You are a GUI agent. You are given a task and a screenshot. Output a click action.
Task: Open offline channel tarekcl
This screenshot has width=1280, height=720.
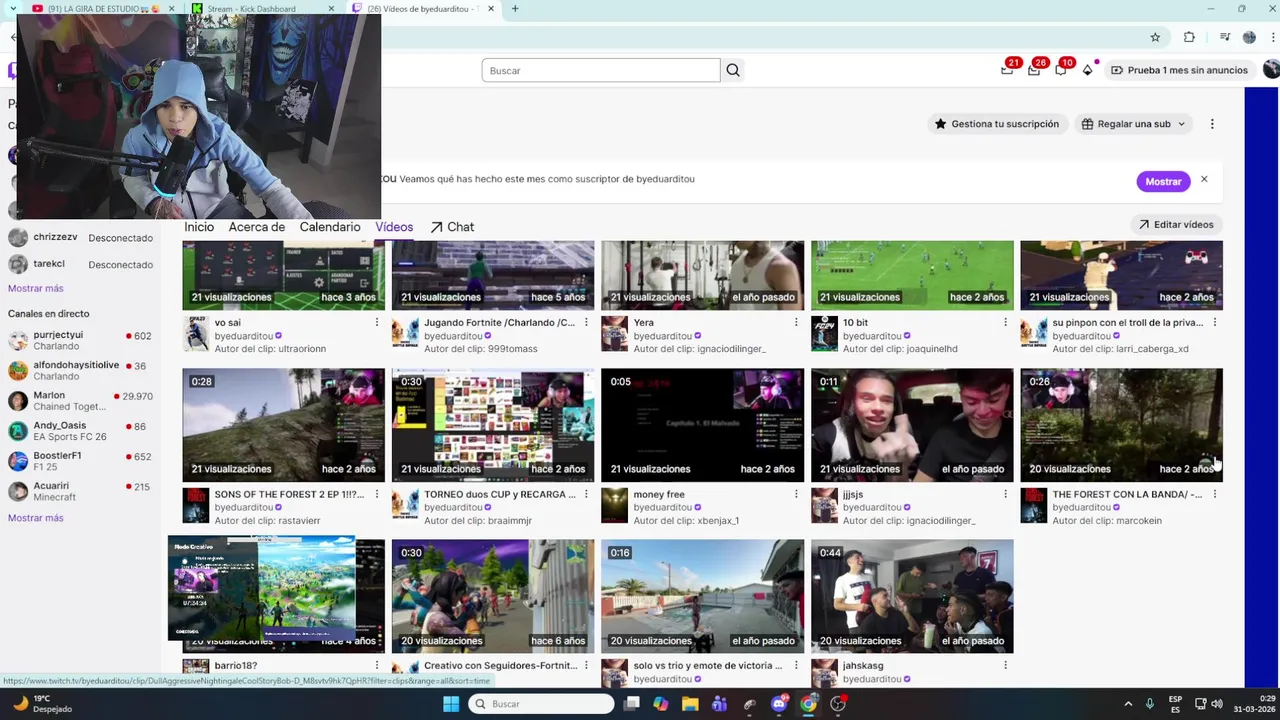tap(80, 264)
